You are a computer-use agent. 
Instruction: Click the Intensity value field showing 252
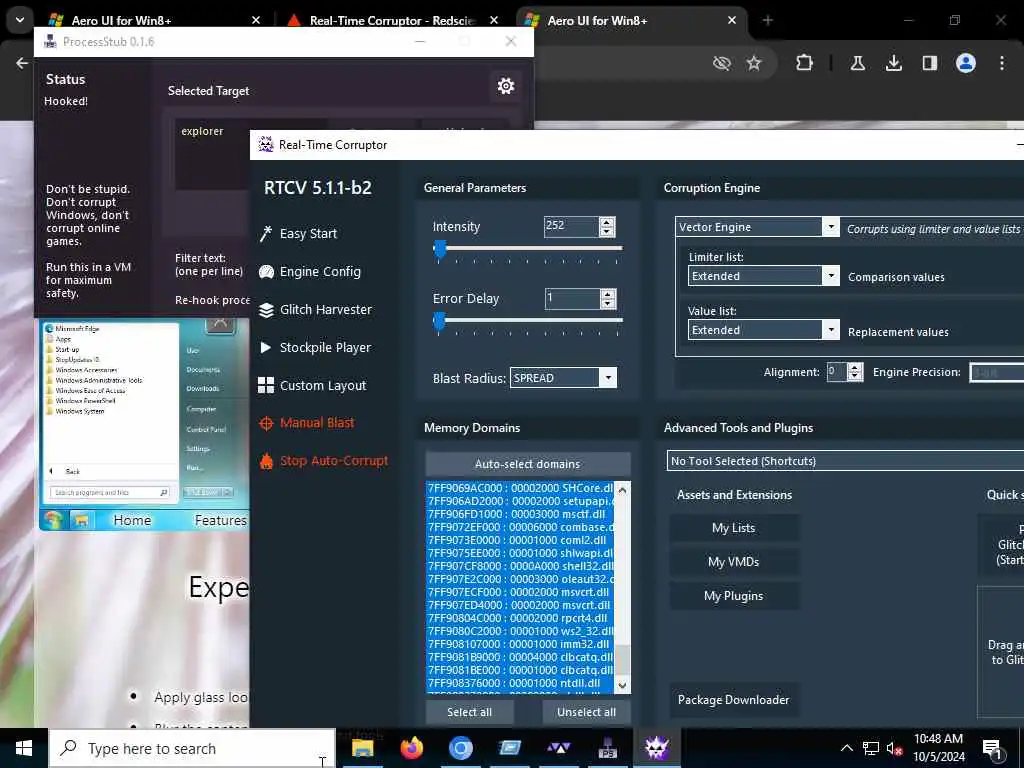pyautogui.click(x=571, y=226)
